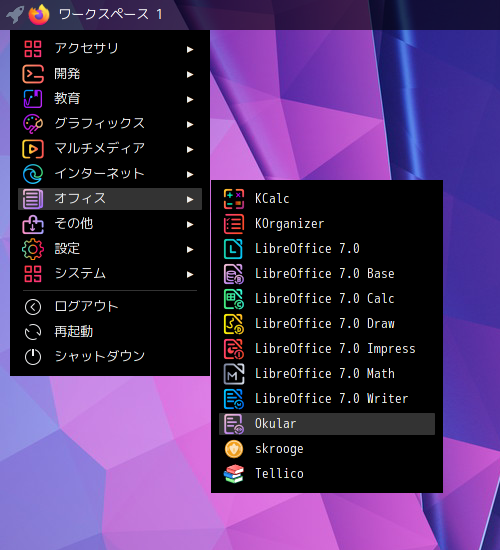The image size is (500, 550).
Task: Select the マルチメディア menu entry
Action: coord(110,149)
